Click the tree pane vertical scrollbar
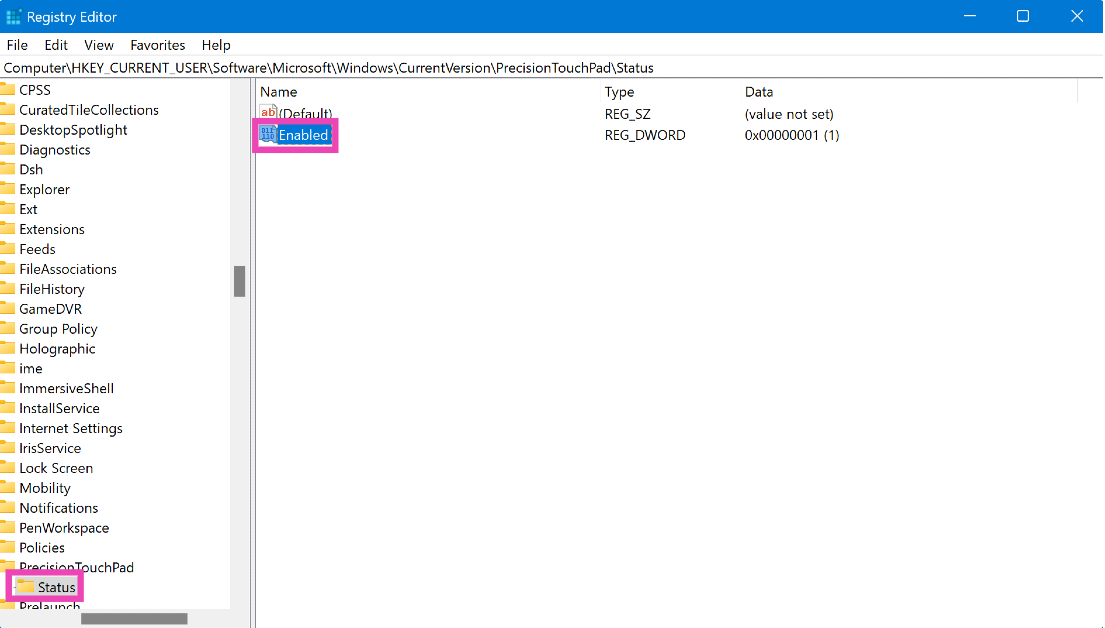Viewport: 1105px width, 628px height. point(239,281)
